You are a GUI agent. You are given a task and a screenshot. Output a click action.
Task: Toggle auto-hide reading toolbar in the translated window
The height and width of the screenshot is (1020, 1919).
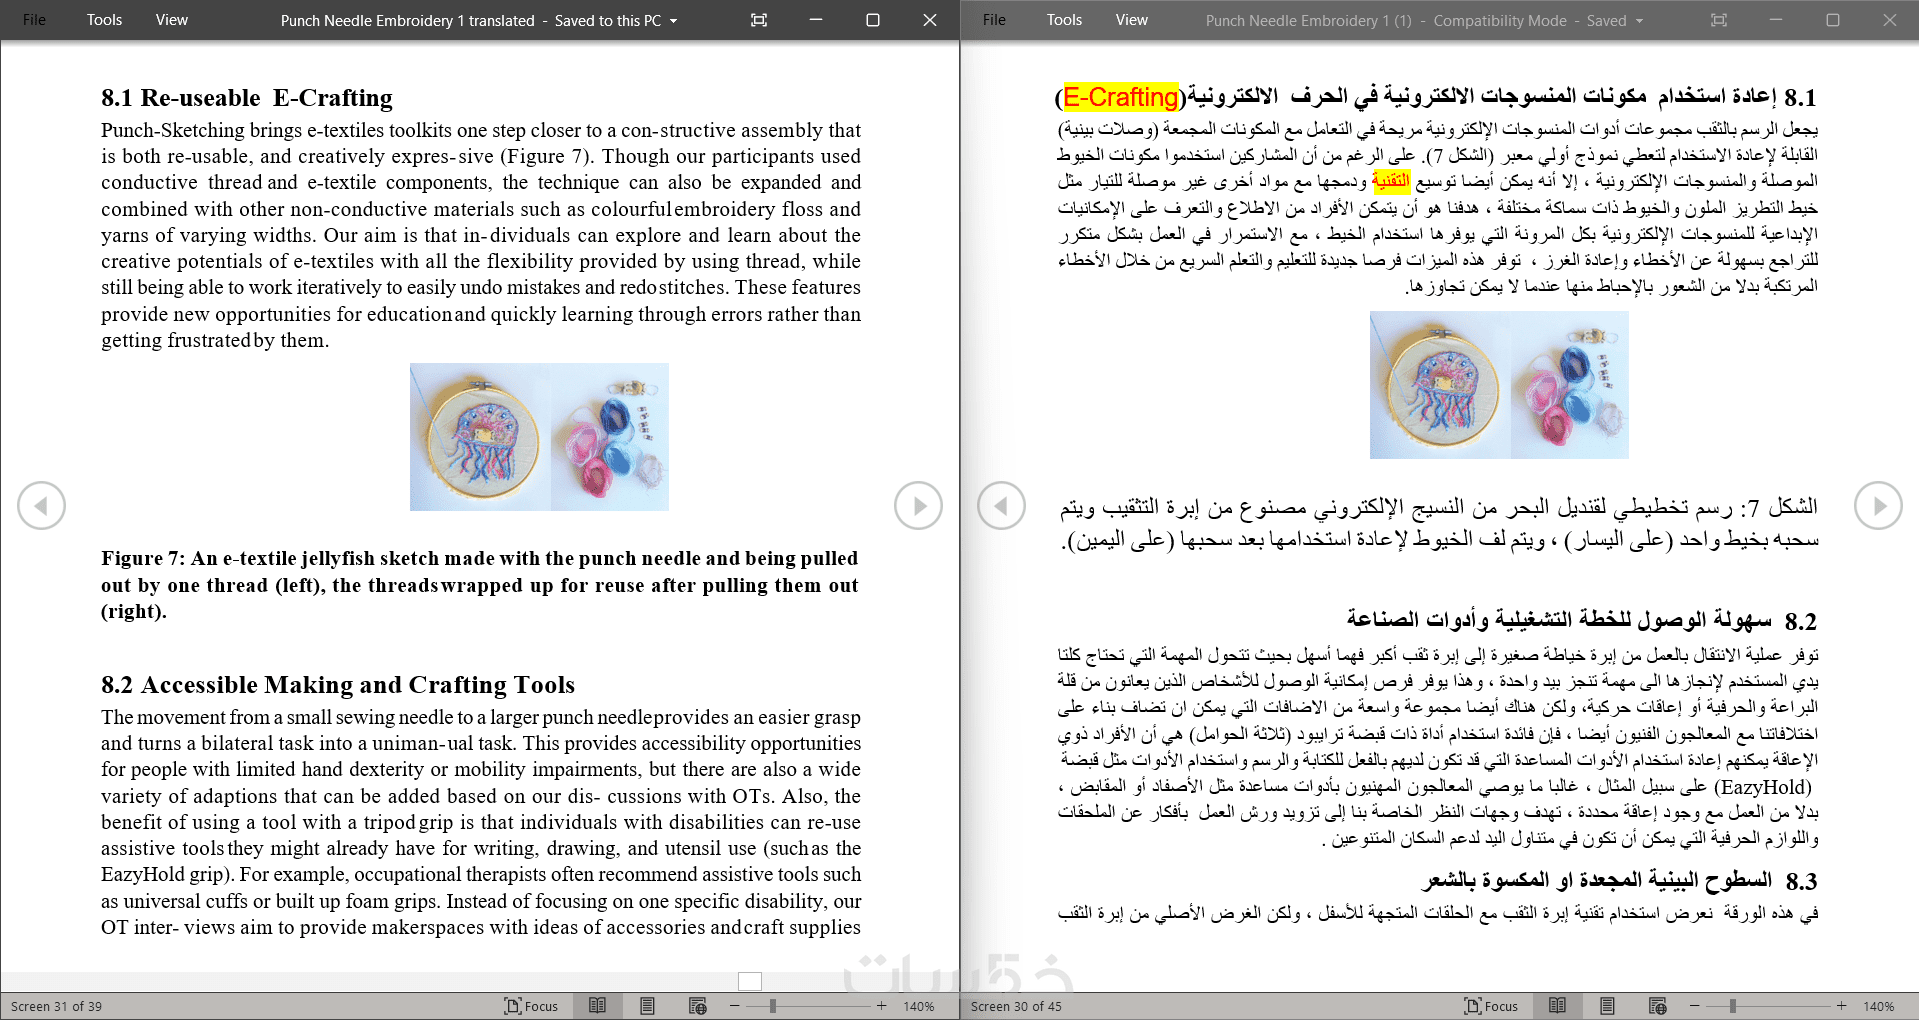click(x=759, y=20)
